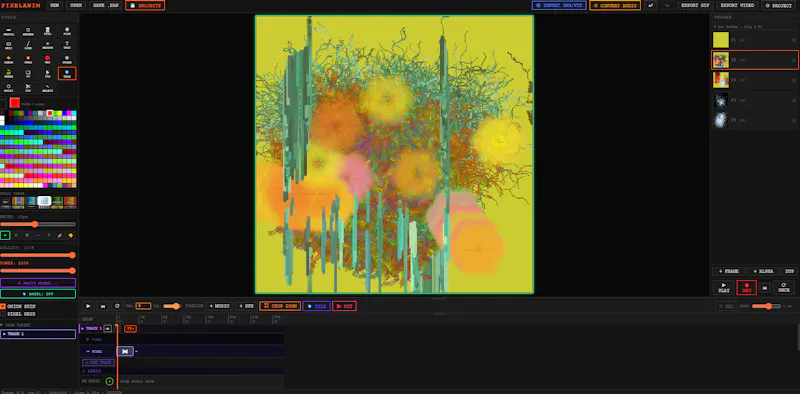This screenshot has width=800, height=394.
Task: Toggle the Once playback mode button
Action: coord(784,288)
